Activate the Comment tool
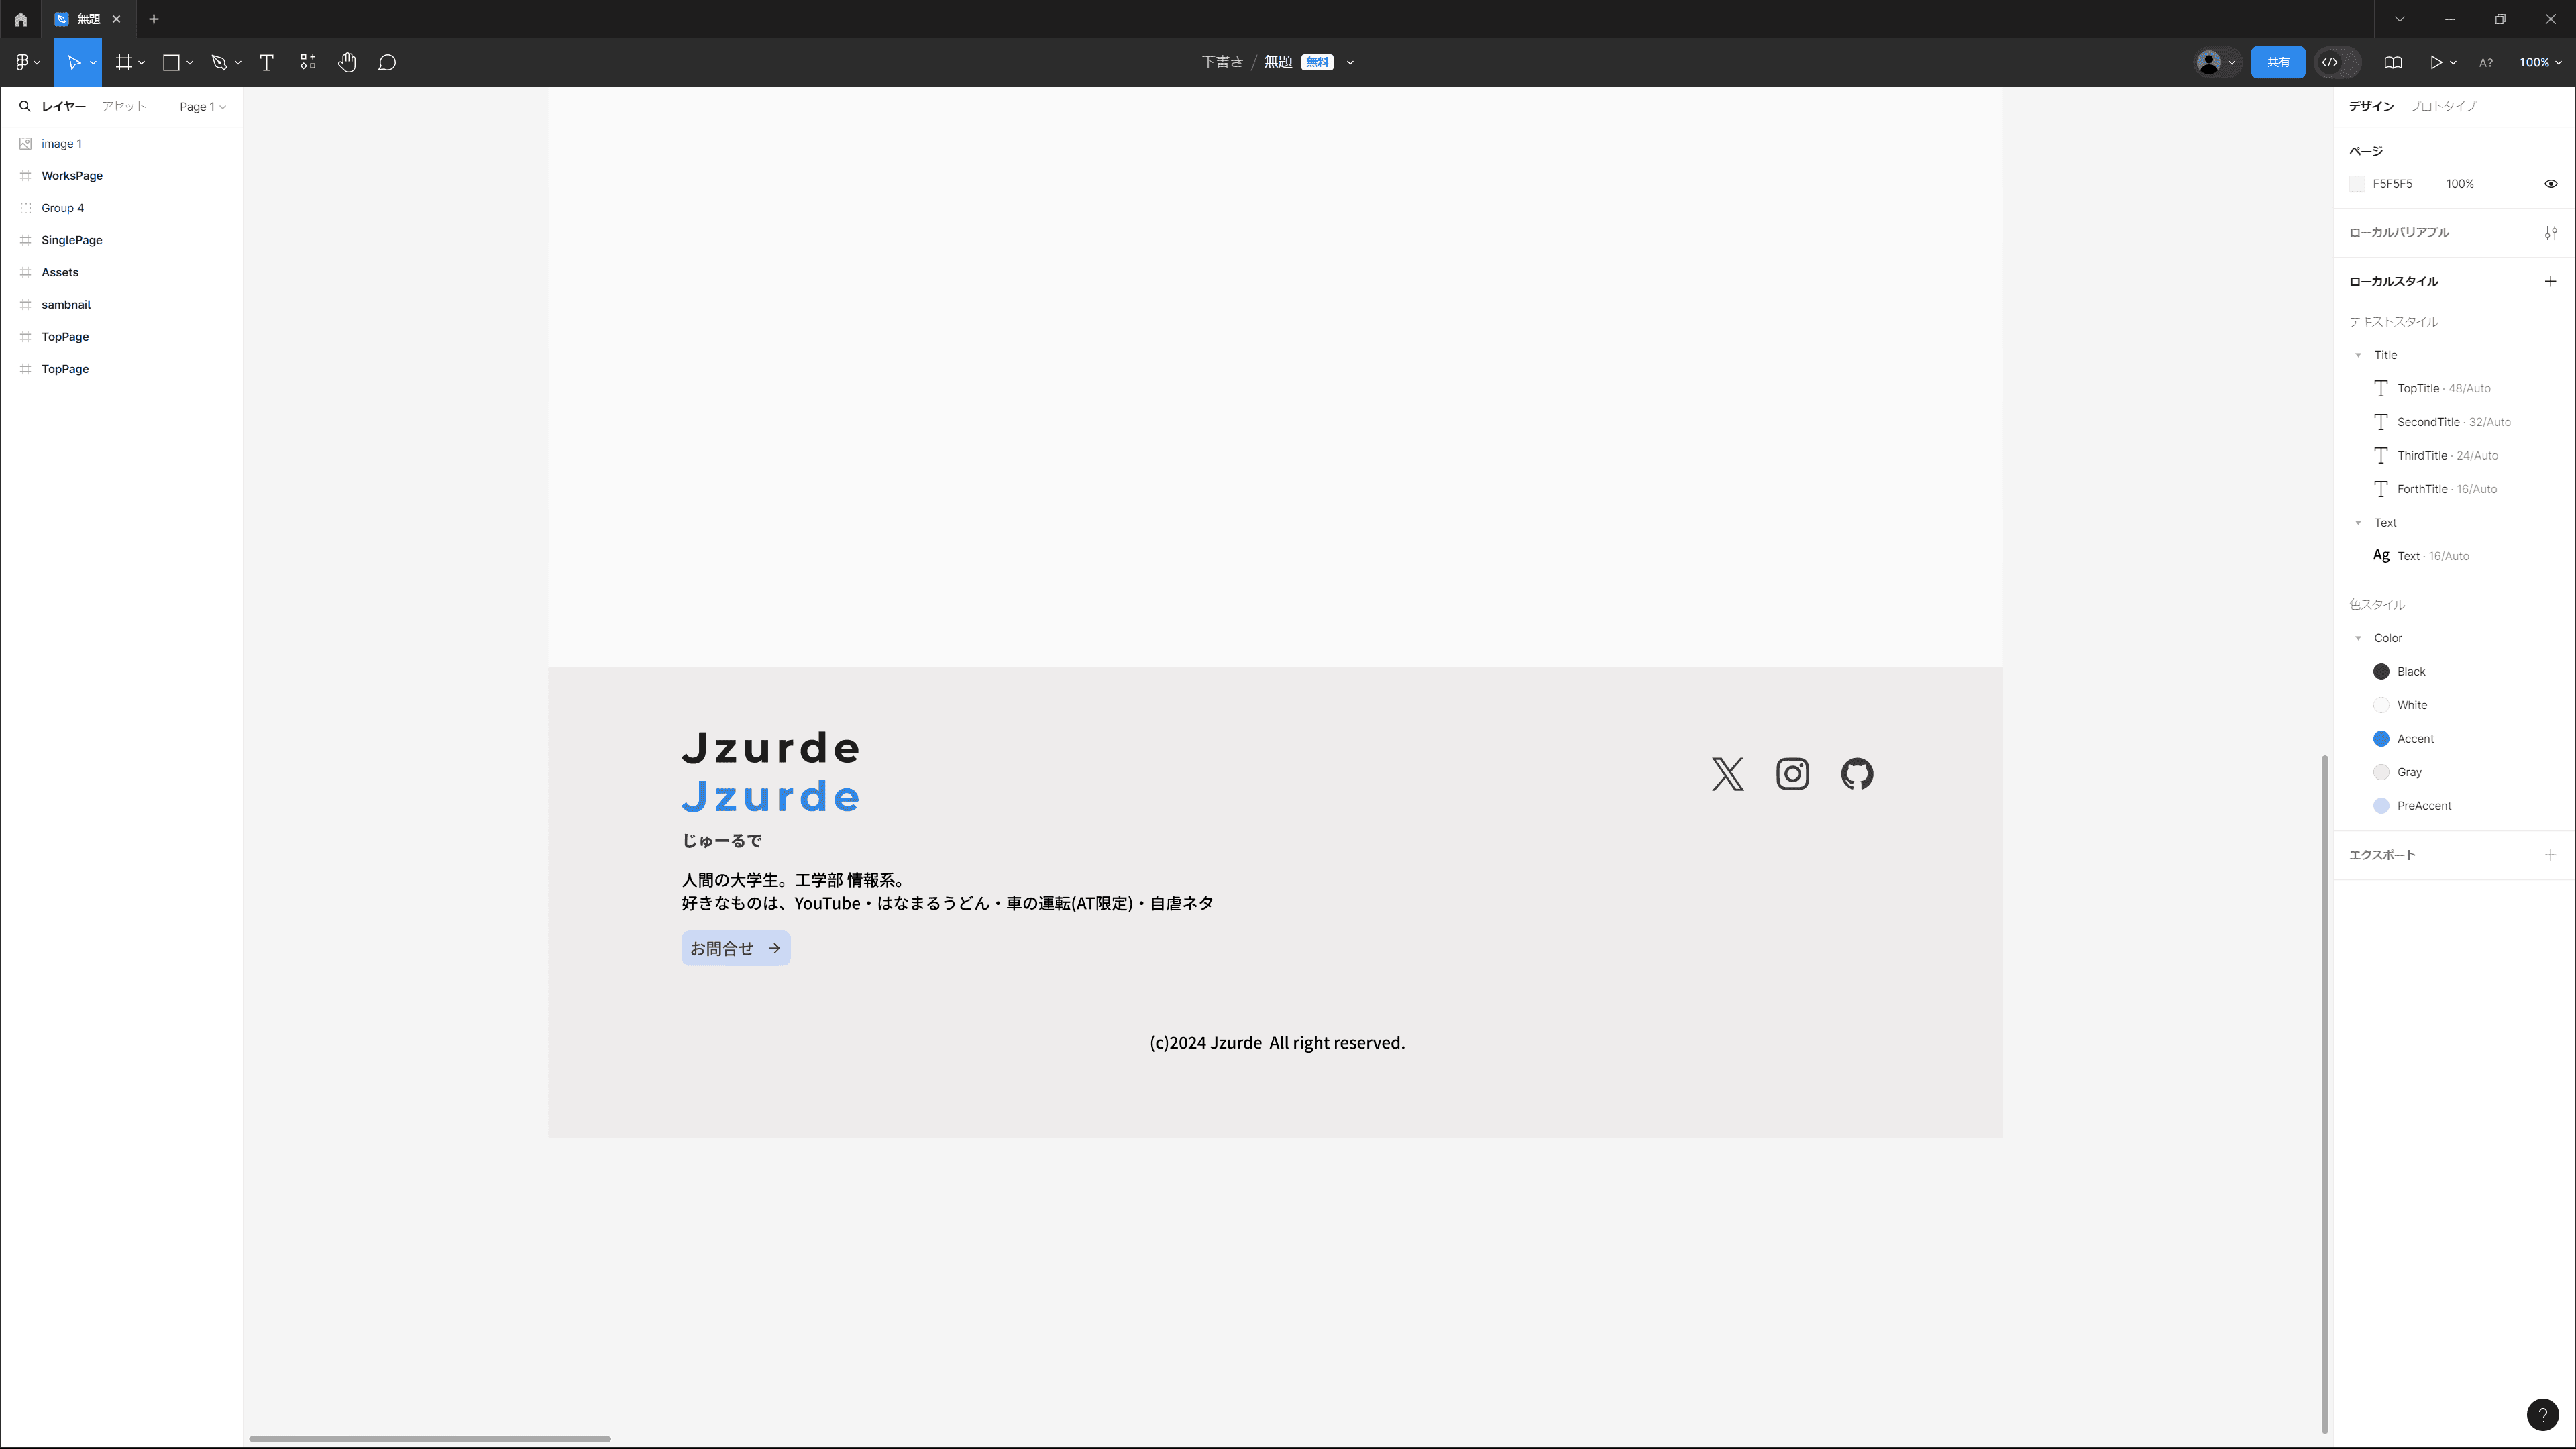Screen dimensions: 2576x1449 [x=386, y=62]
